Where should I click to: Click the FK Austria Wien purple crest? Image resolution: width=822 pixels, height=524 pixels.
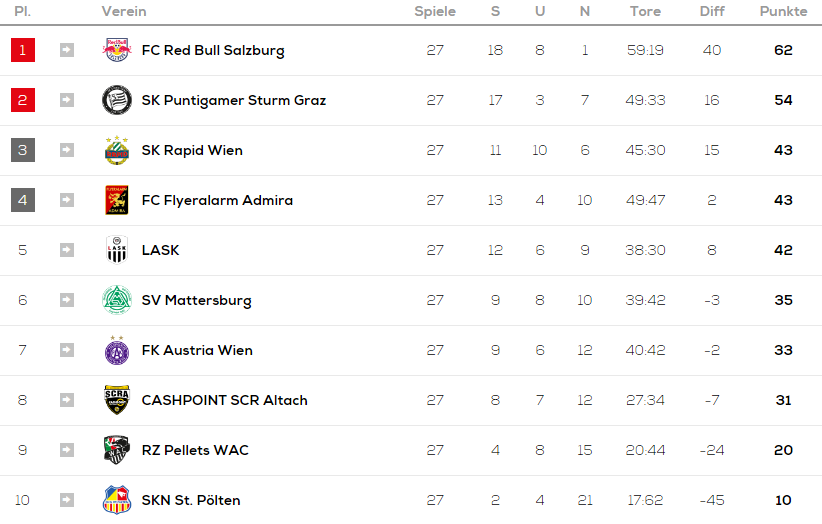tap(116, 350)
